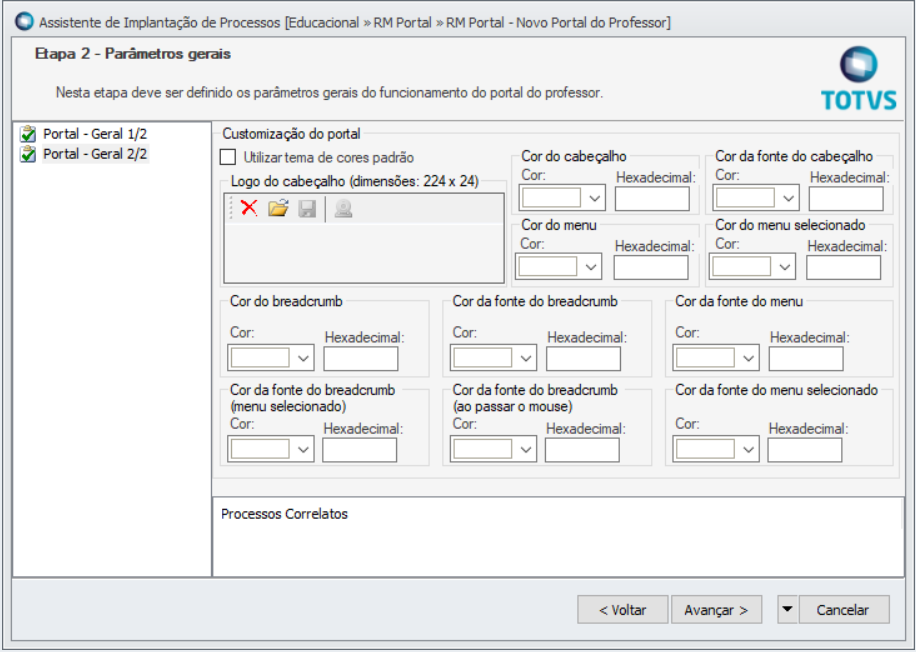Open logo image file with folder icon
This screenshot has height=652, width=916.
click(x=278, y=208)
